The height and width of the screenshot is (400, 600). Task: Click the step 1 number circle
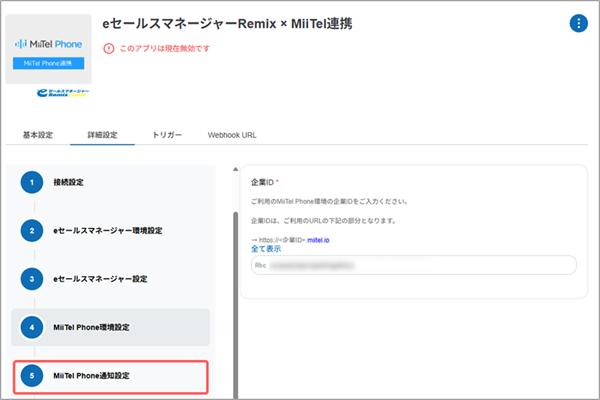(x=32, y=182)
